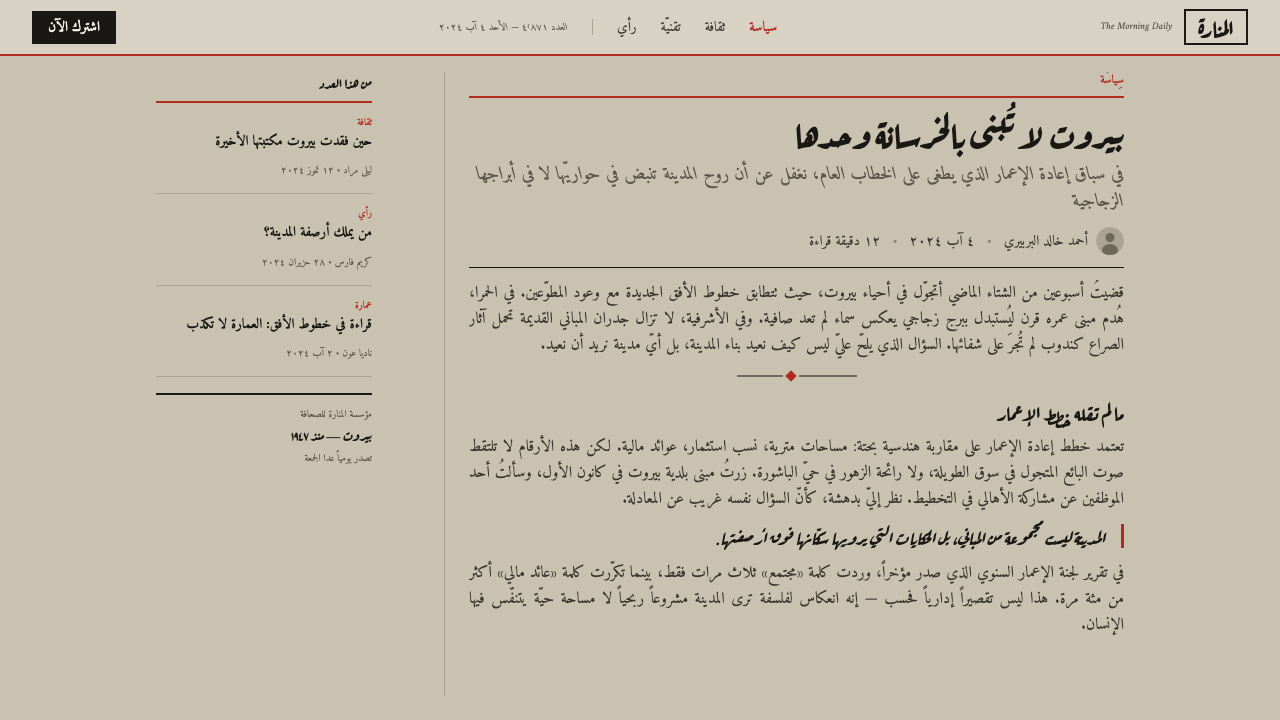Click the اشترك الآن subscribe button
This screenshot has height=720, width=1280.
(74, 27)
